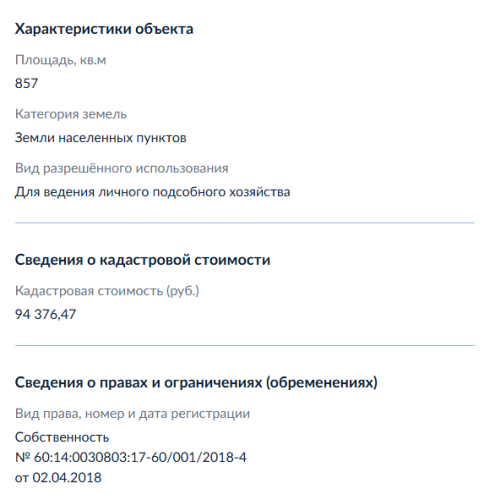
Task: Click the "Характеристики объекта" heading
Action: [x=104, y=29]
